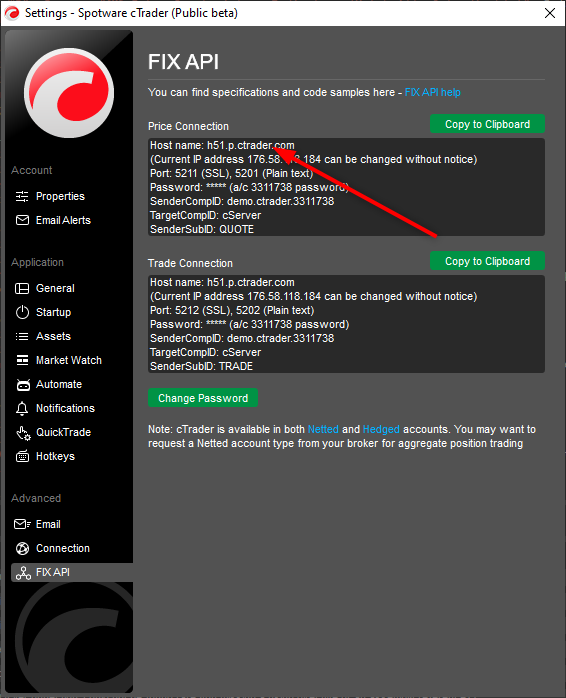The width and height of the screenshot is (566, 698).
Task: Click the cTrader logo in title bar
Action: click(x=12, y=13)
